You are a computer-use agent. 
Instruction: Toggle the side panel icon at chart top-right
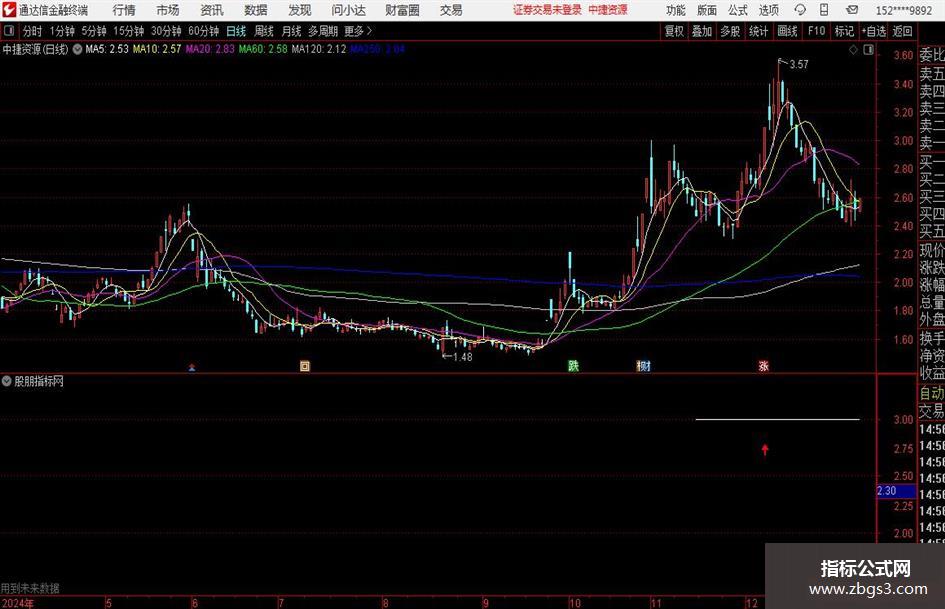(x=868, y=50)
